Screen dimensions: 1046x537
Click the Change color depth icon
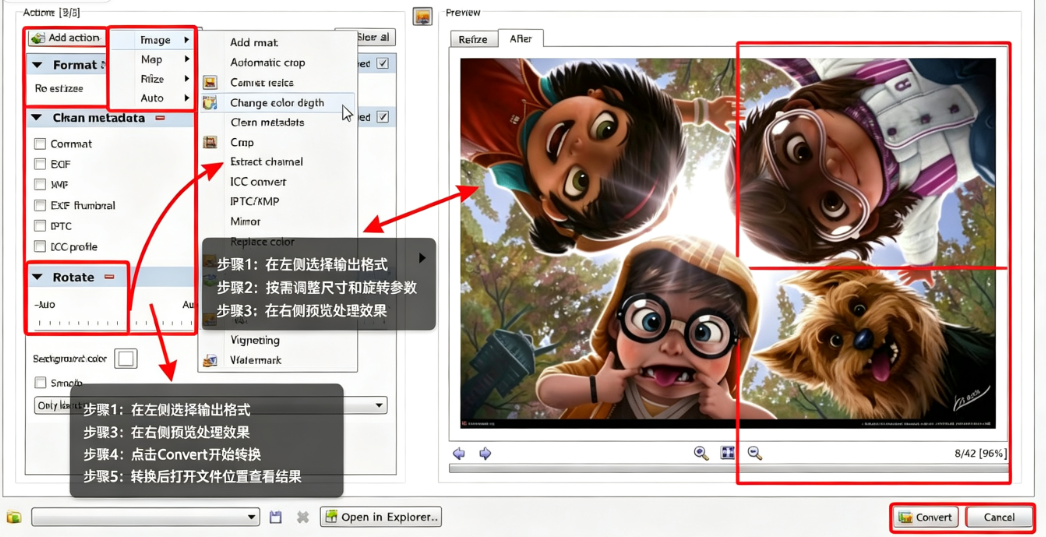(x=210, y=103)
